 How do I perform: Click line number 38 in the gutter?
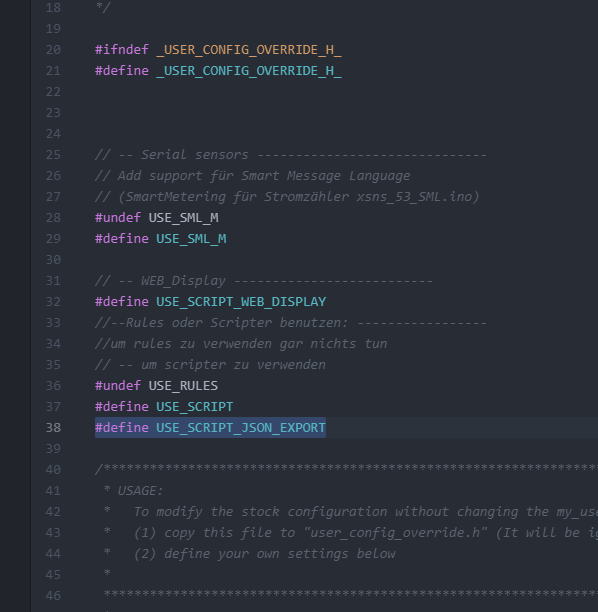[x=53, y=428]
